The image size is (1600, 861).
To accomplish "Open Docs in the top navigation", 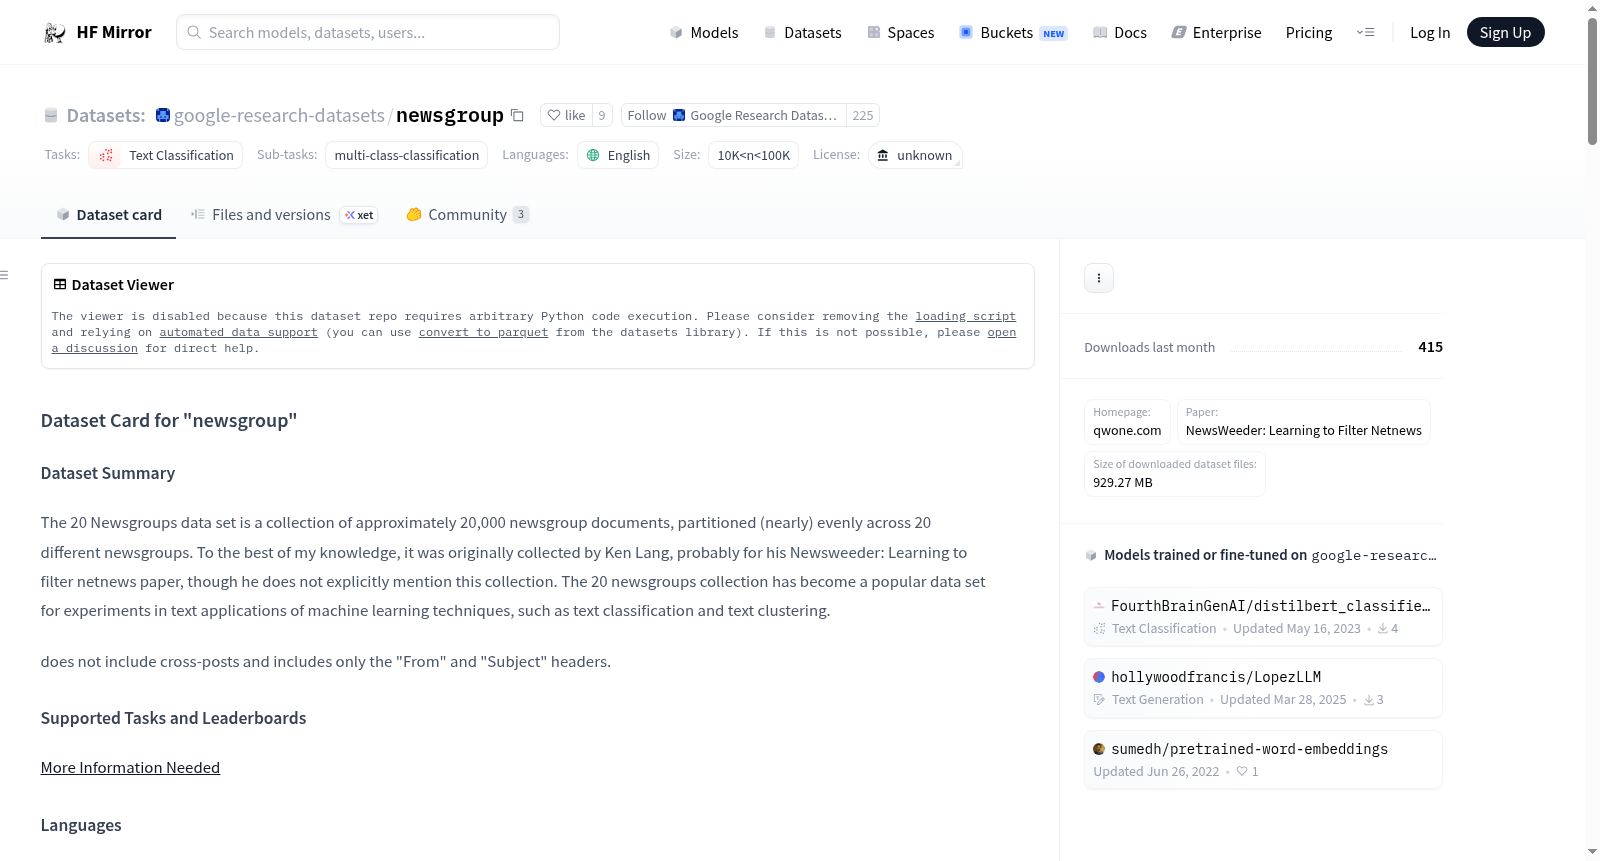I will pos(1120,33).
